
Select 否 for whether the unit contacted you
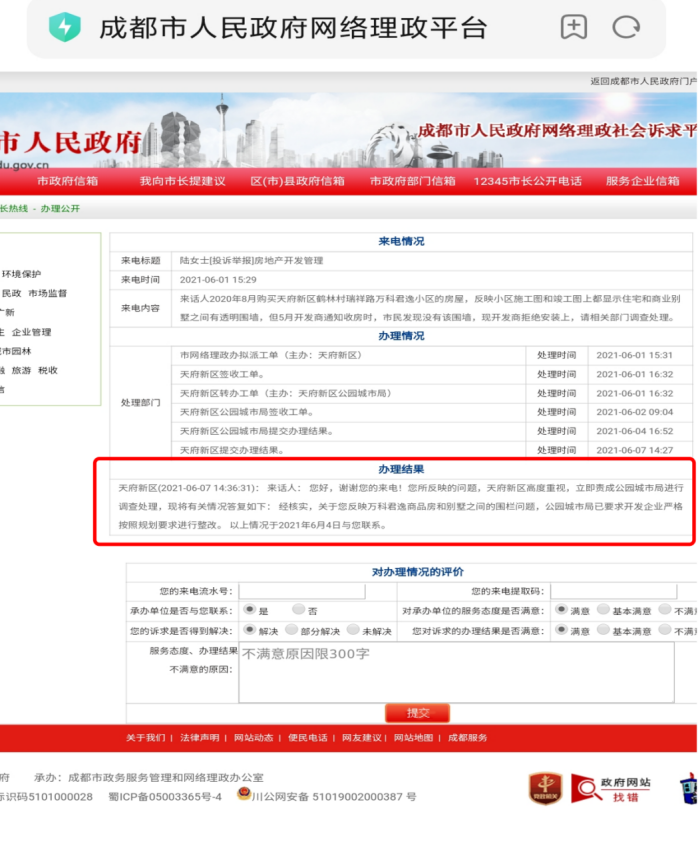tap(299, 609)
